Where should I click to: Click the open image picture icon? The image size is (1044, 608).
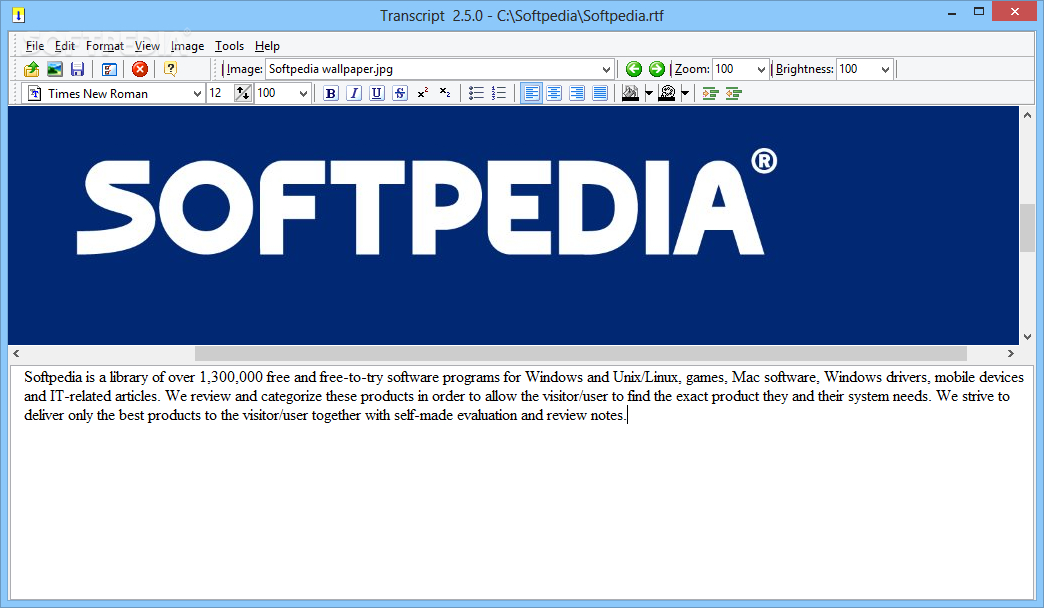[x=55, y=69]
